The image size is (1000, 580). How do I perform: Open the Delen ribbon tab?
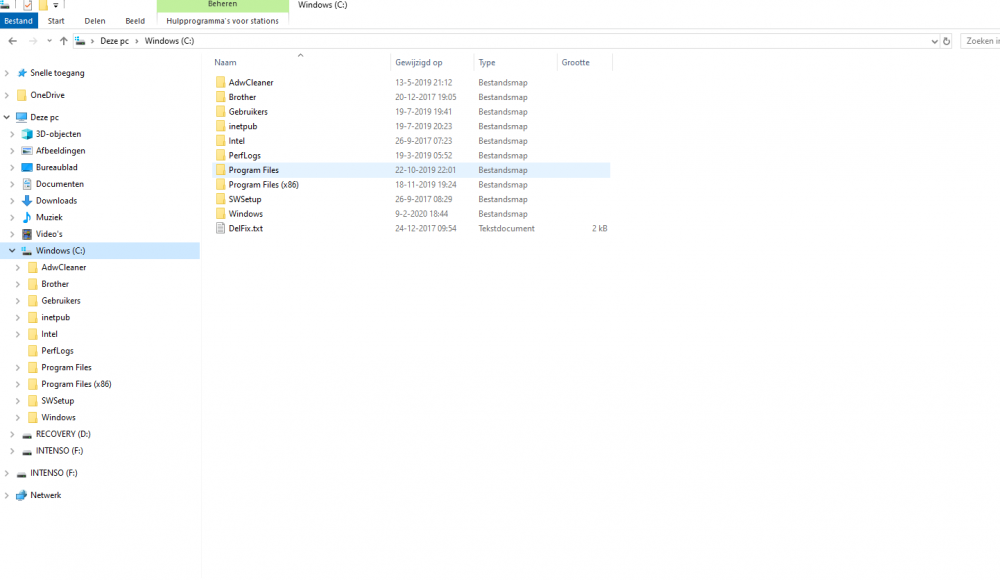click(x=94, y=20)
